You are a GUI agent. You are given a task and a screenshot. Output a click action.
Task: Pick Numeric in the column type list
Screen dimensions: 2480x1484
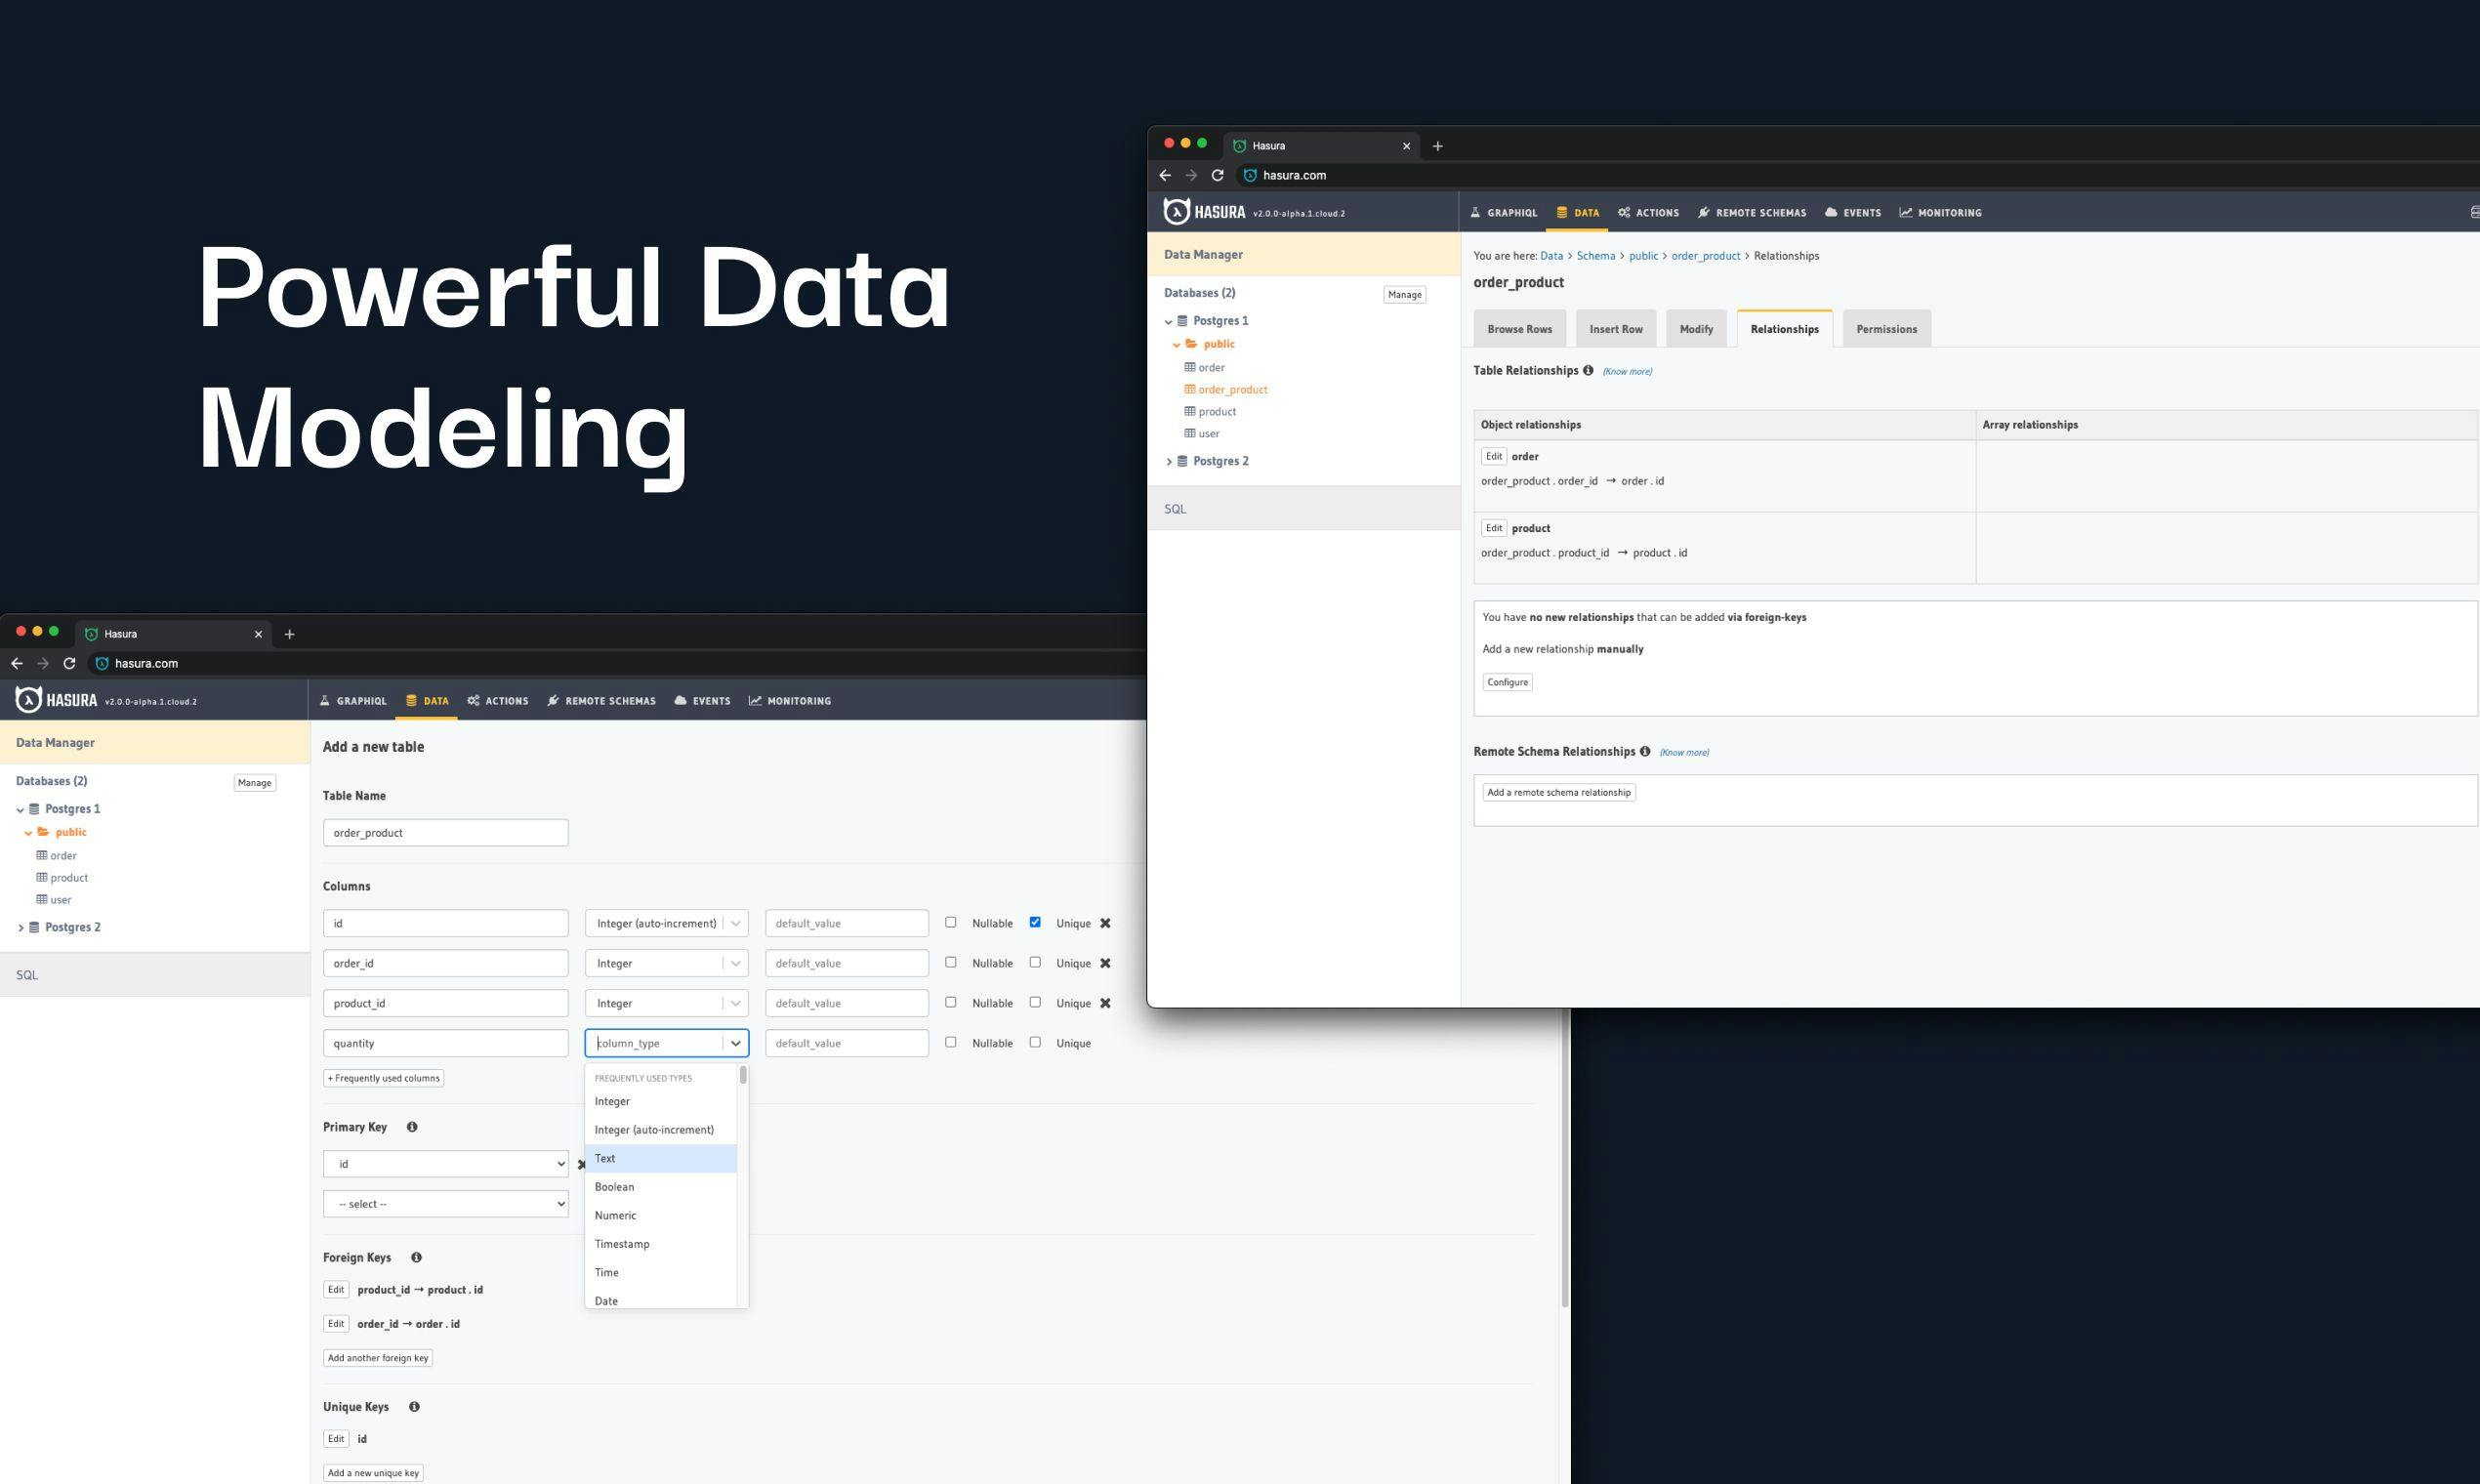click(x=661, y=1215)
